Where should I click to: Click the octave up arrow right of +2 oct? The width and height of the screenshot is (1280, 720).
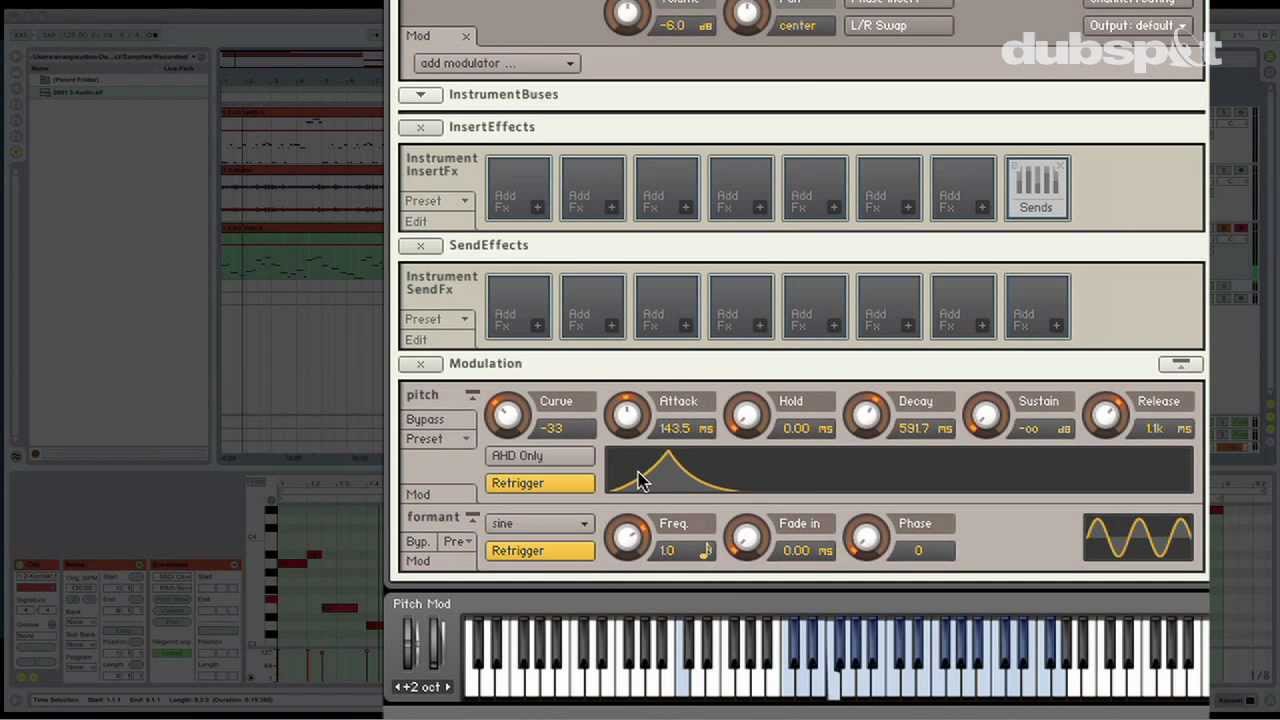447,687
